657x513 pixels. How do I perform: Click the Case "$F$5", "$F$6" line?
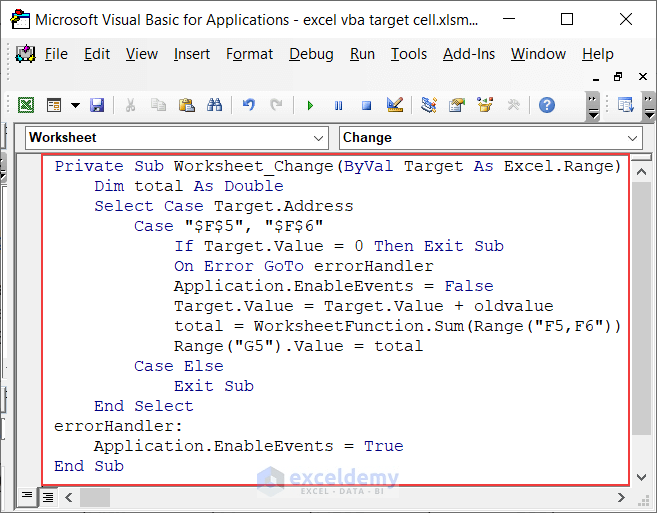tap(229, 226)
